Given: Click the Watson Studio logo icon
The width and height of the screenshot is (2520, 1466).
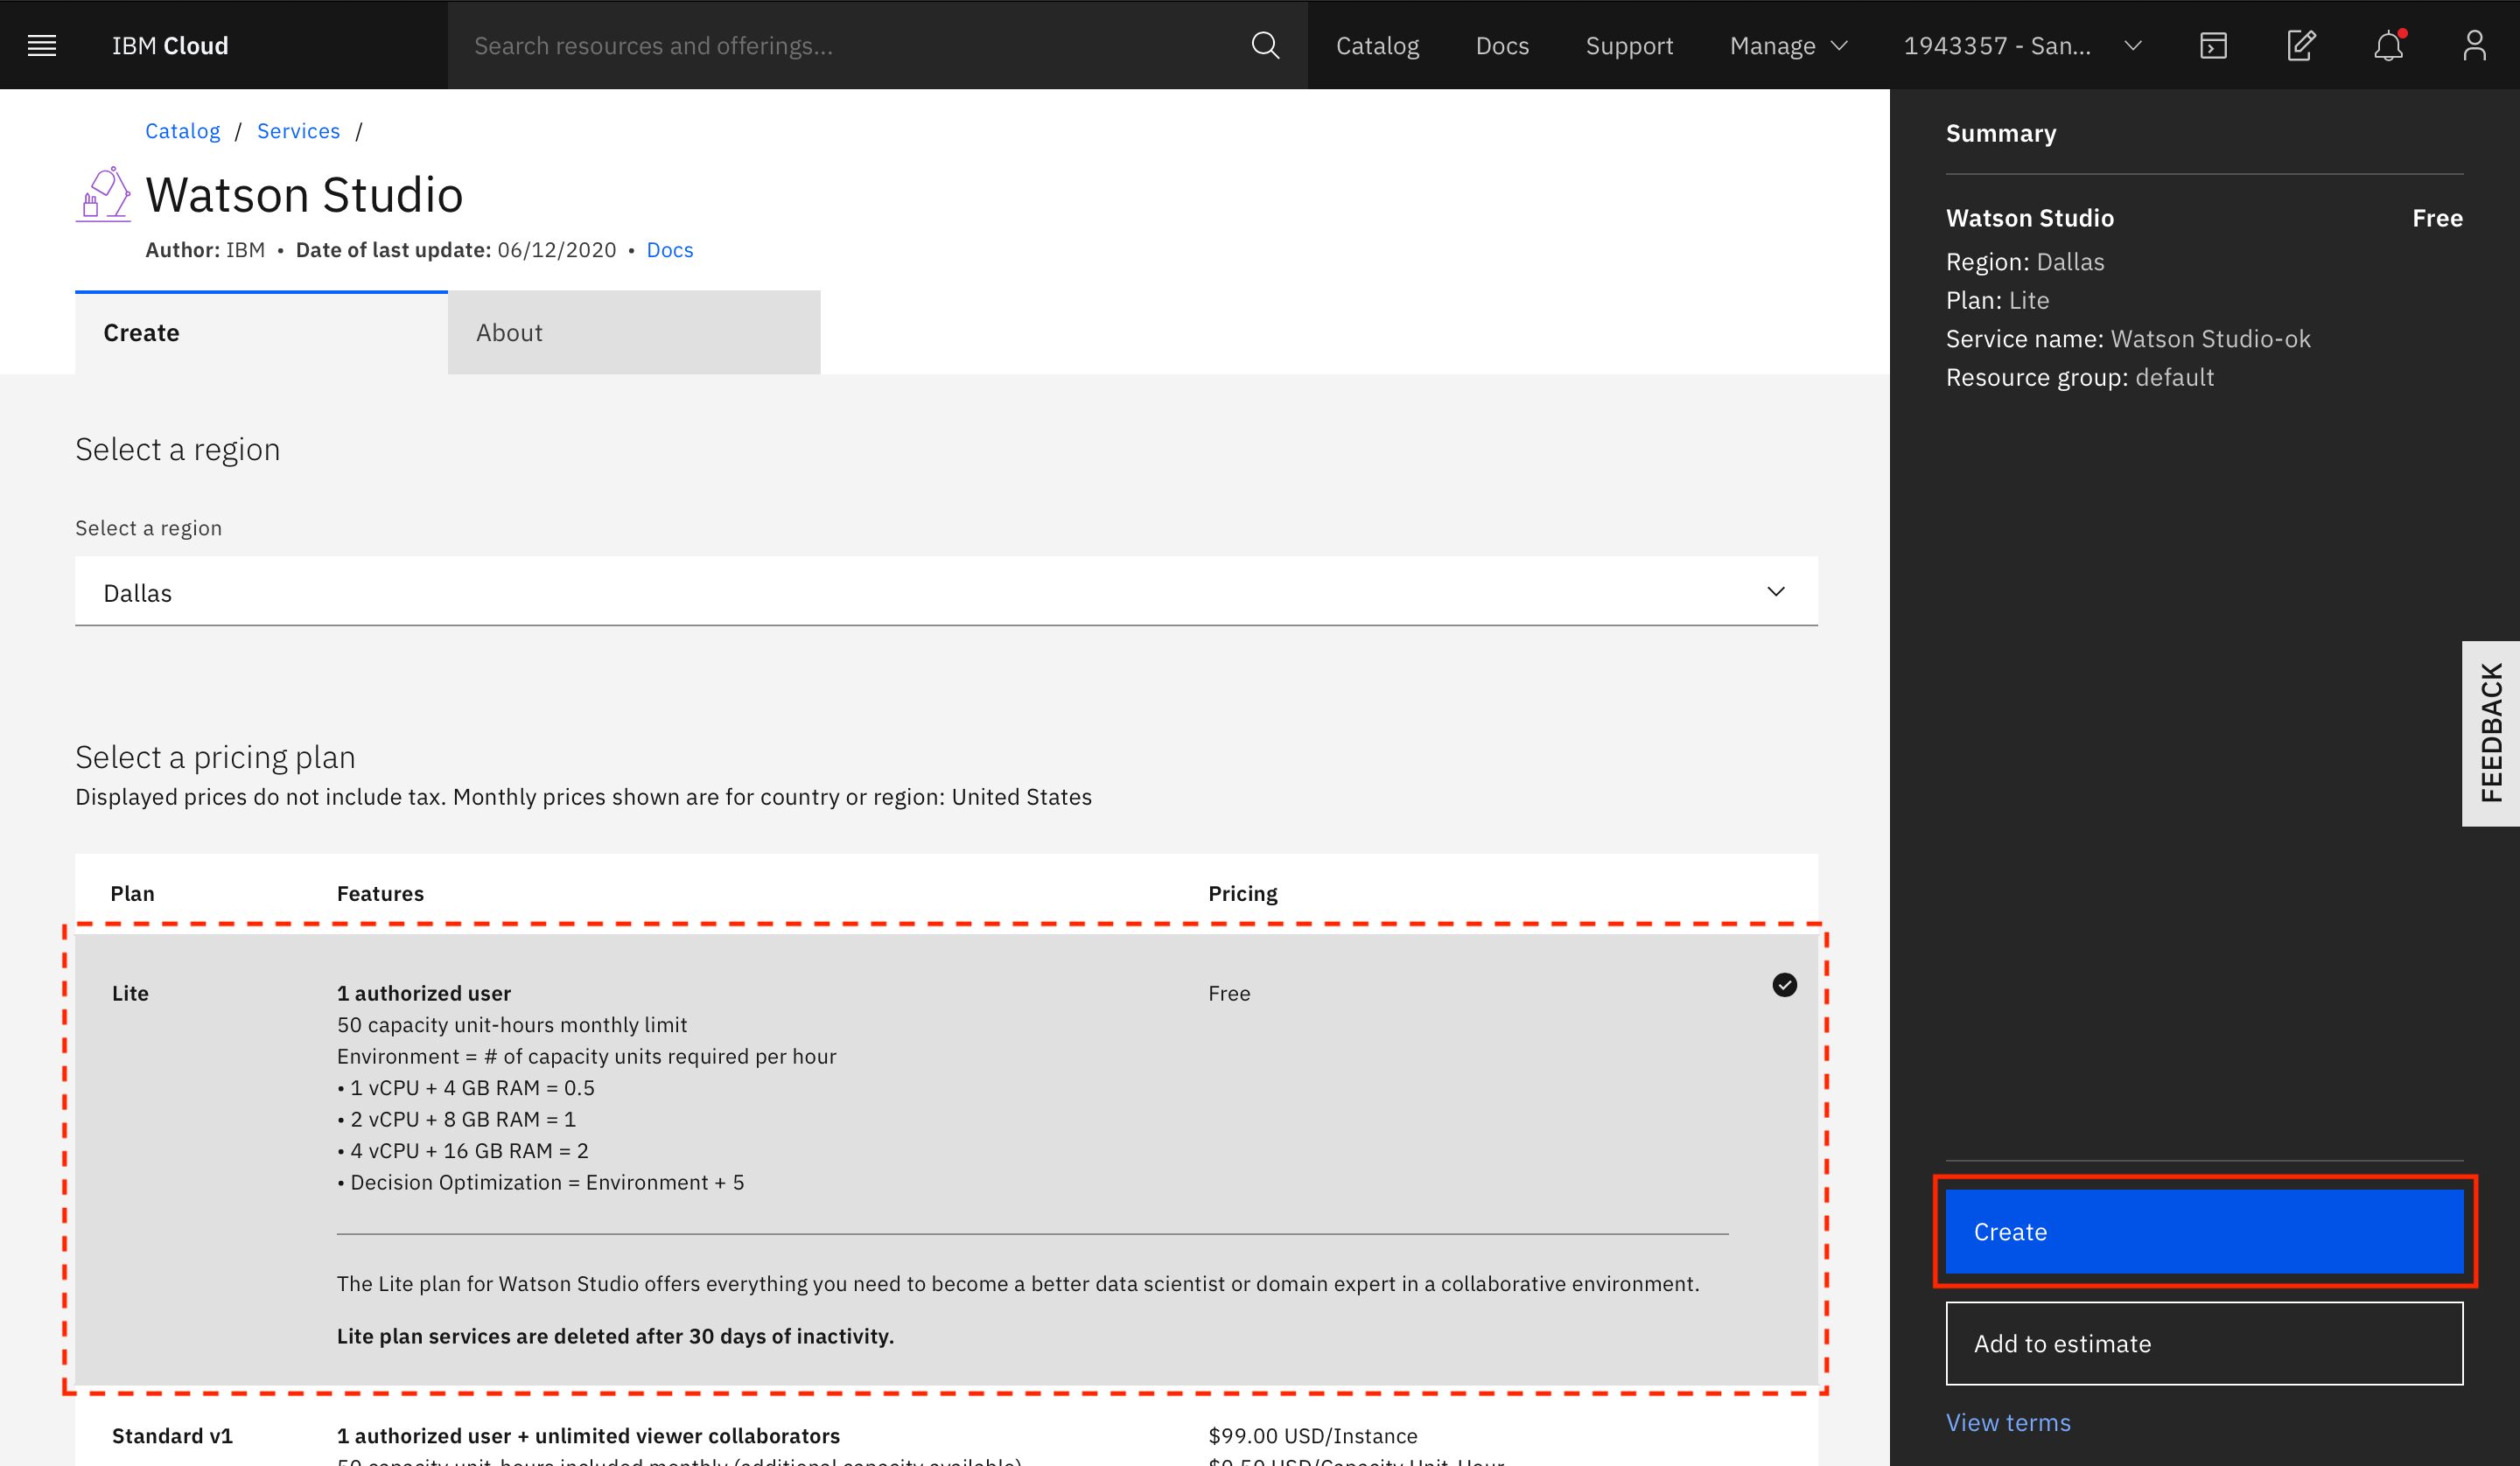Looking at the screenshot, I should click(103, 194).
